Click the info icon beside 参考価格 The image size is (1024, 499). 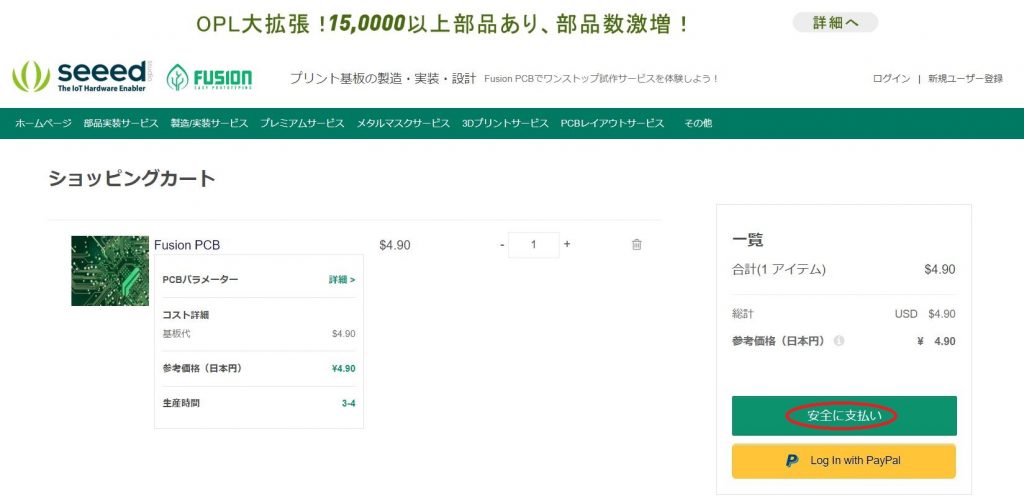coord(839,341)
